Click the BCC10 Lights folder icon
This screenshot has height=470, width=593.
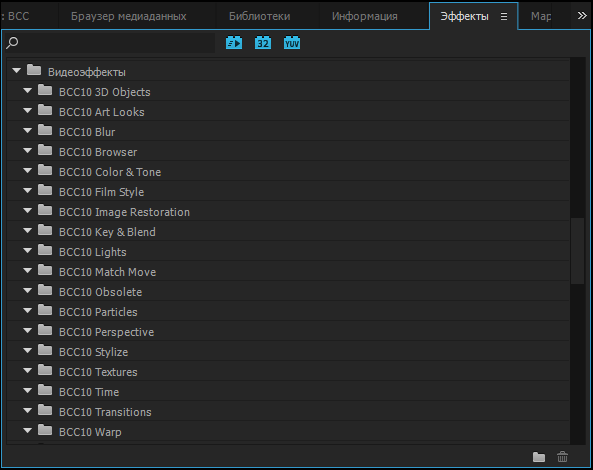(x=45, y=250)
